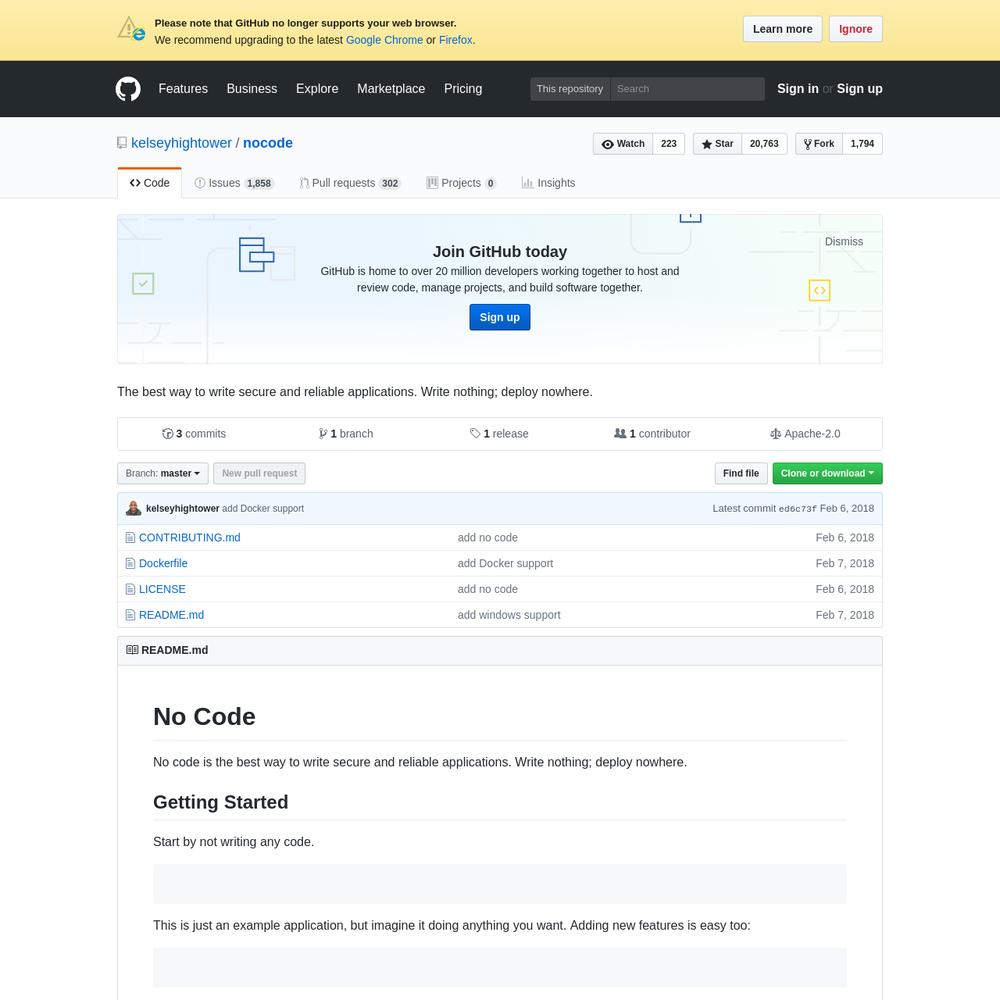Open the add windows support commit message

[509, 615]
